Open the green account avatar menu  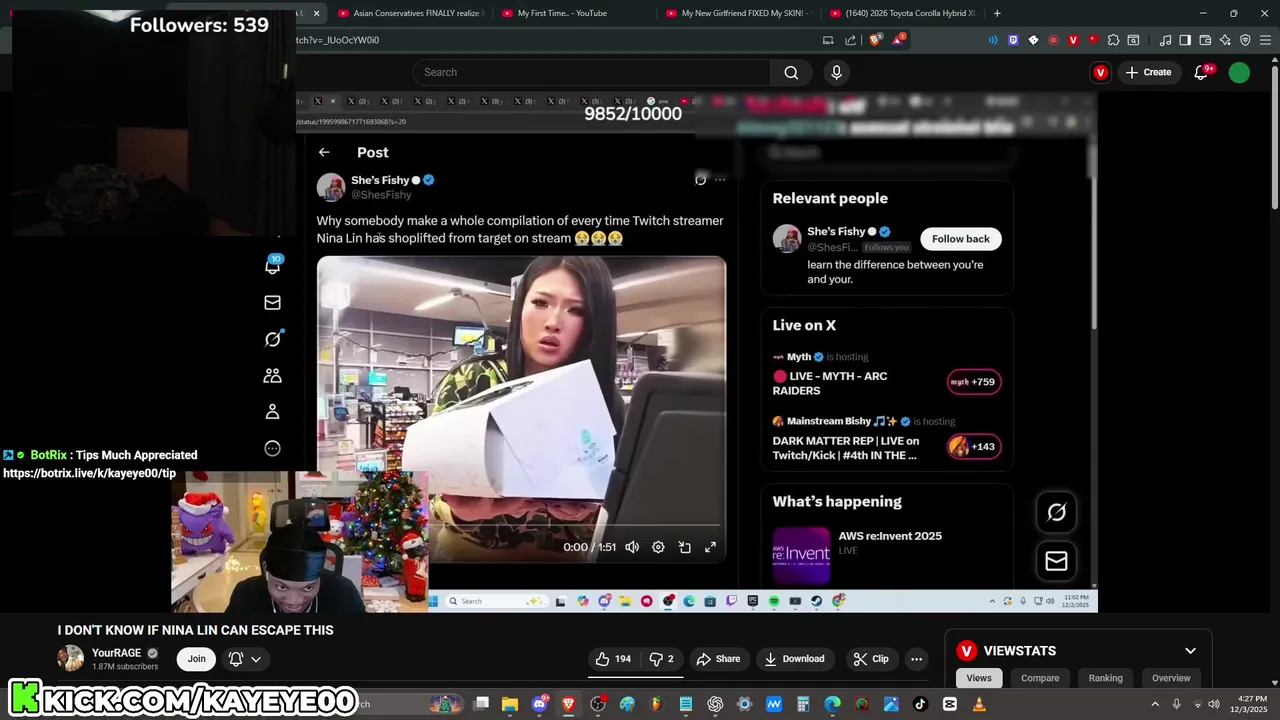pyautogui.click(x=1239, y=72)
